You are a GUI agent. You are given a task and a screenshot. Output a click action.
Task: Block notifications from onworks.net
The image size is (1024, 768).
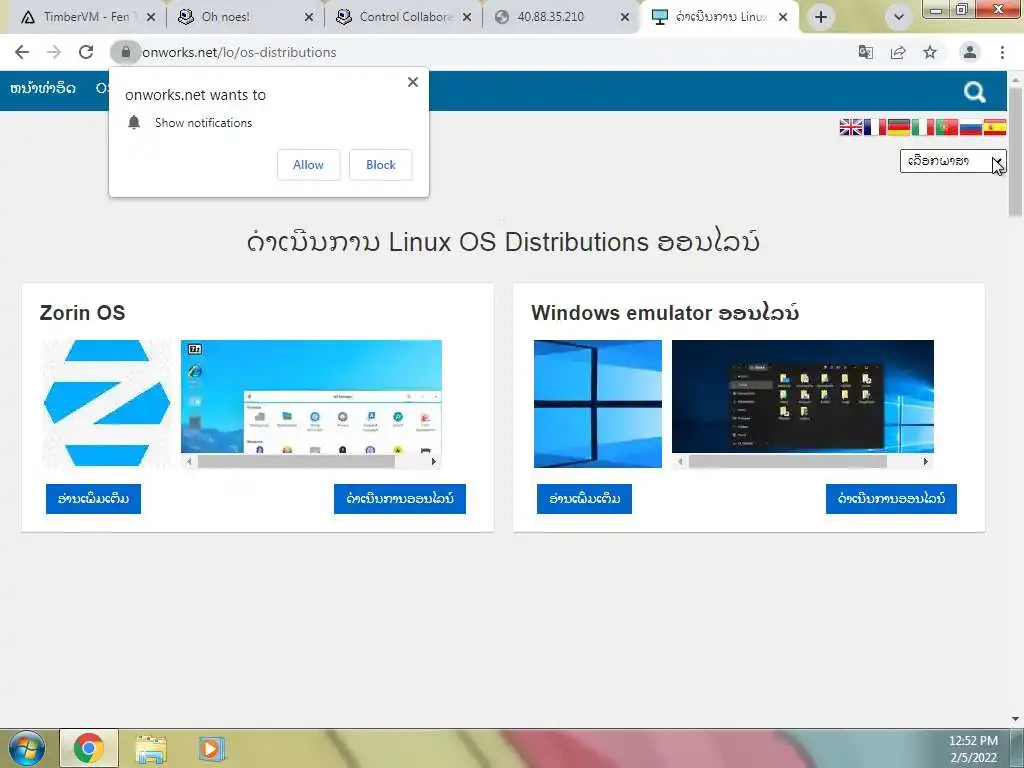tap(381, 165)
